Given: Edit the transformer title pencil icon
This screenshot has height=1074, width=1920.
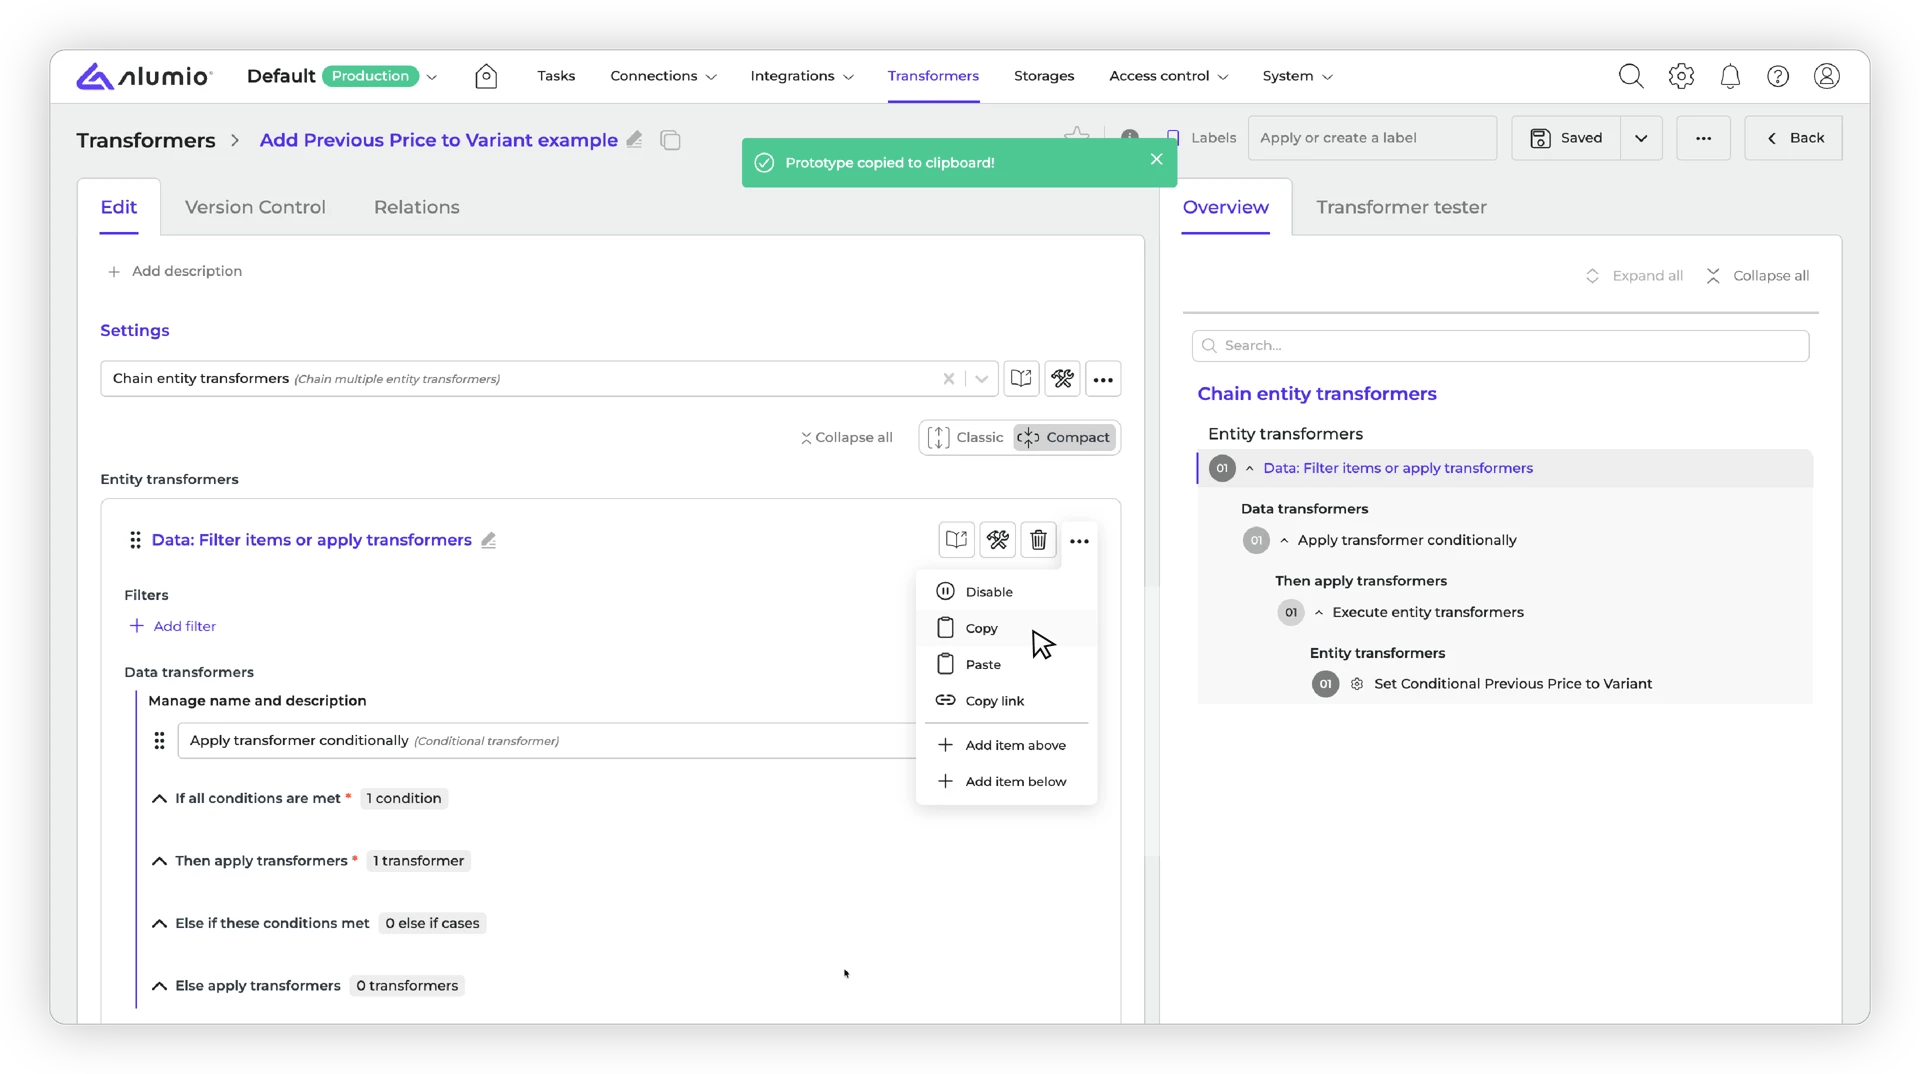Looking at the screenshot, I should [x=635, y=140].
